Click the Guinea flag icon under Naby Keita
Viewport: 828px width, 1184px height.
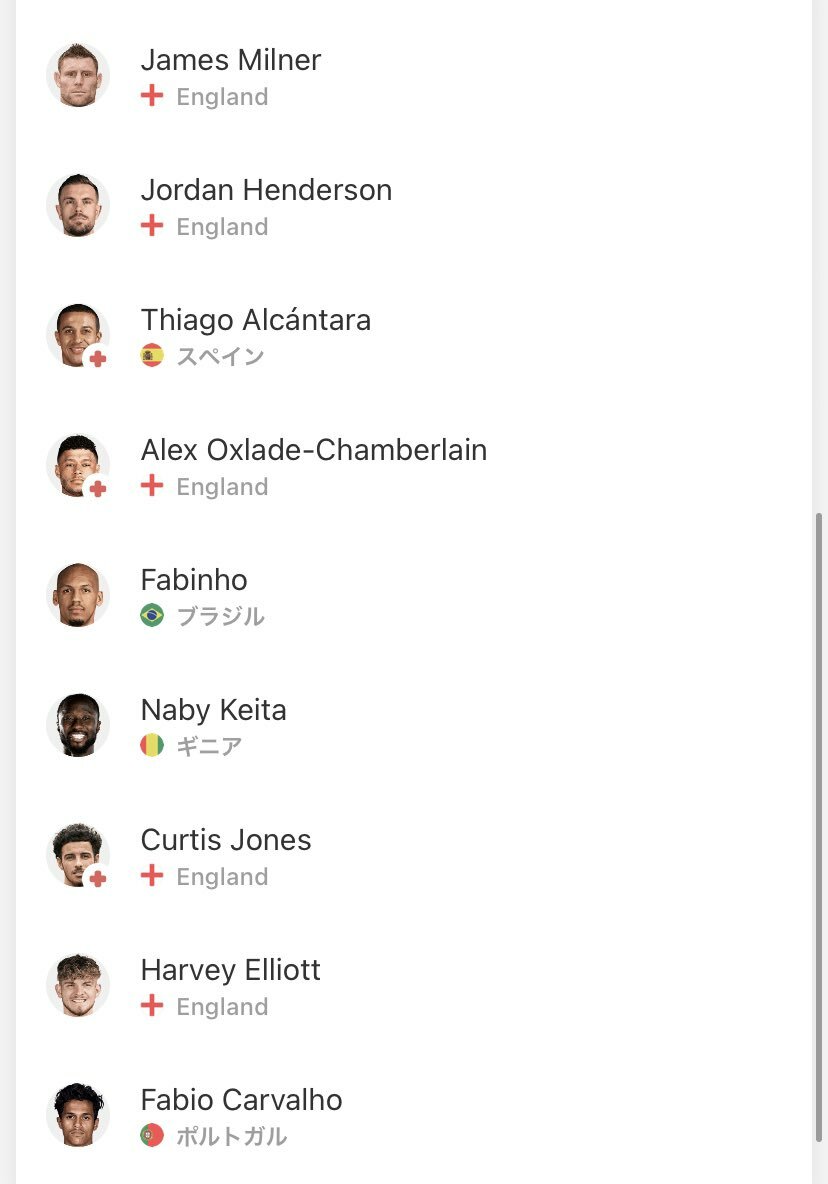(x=152, y=745)
